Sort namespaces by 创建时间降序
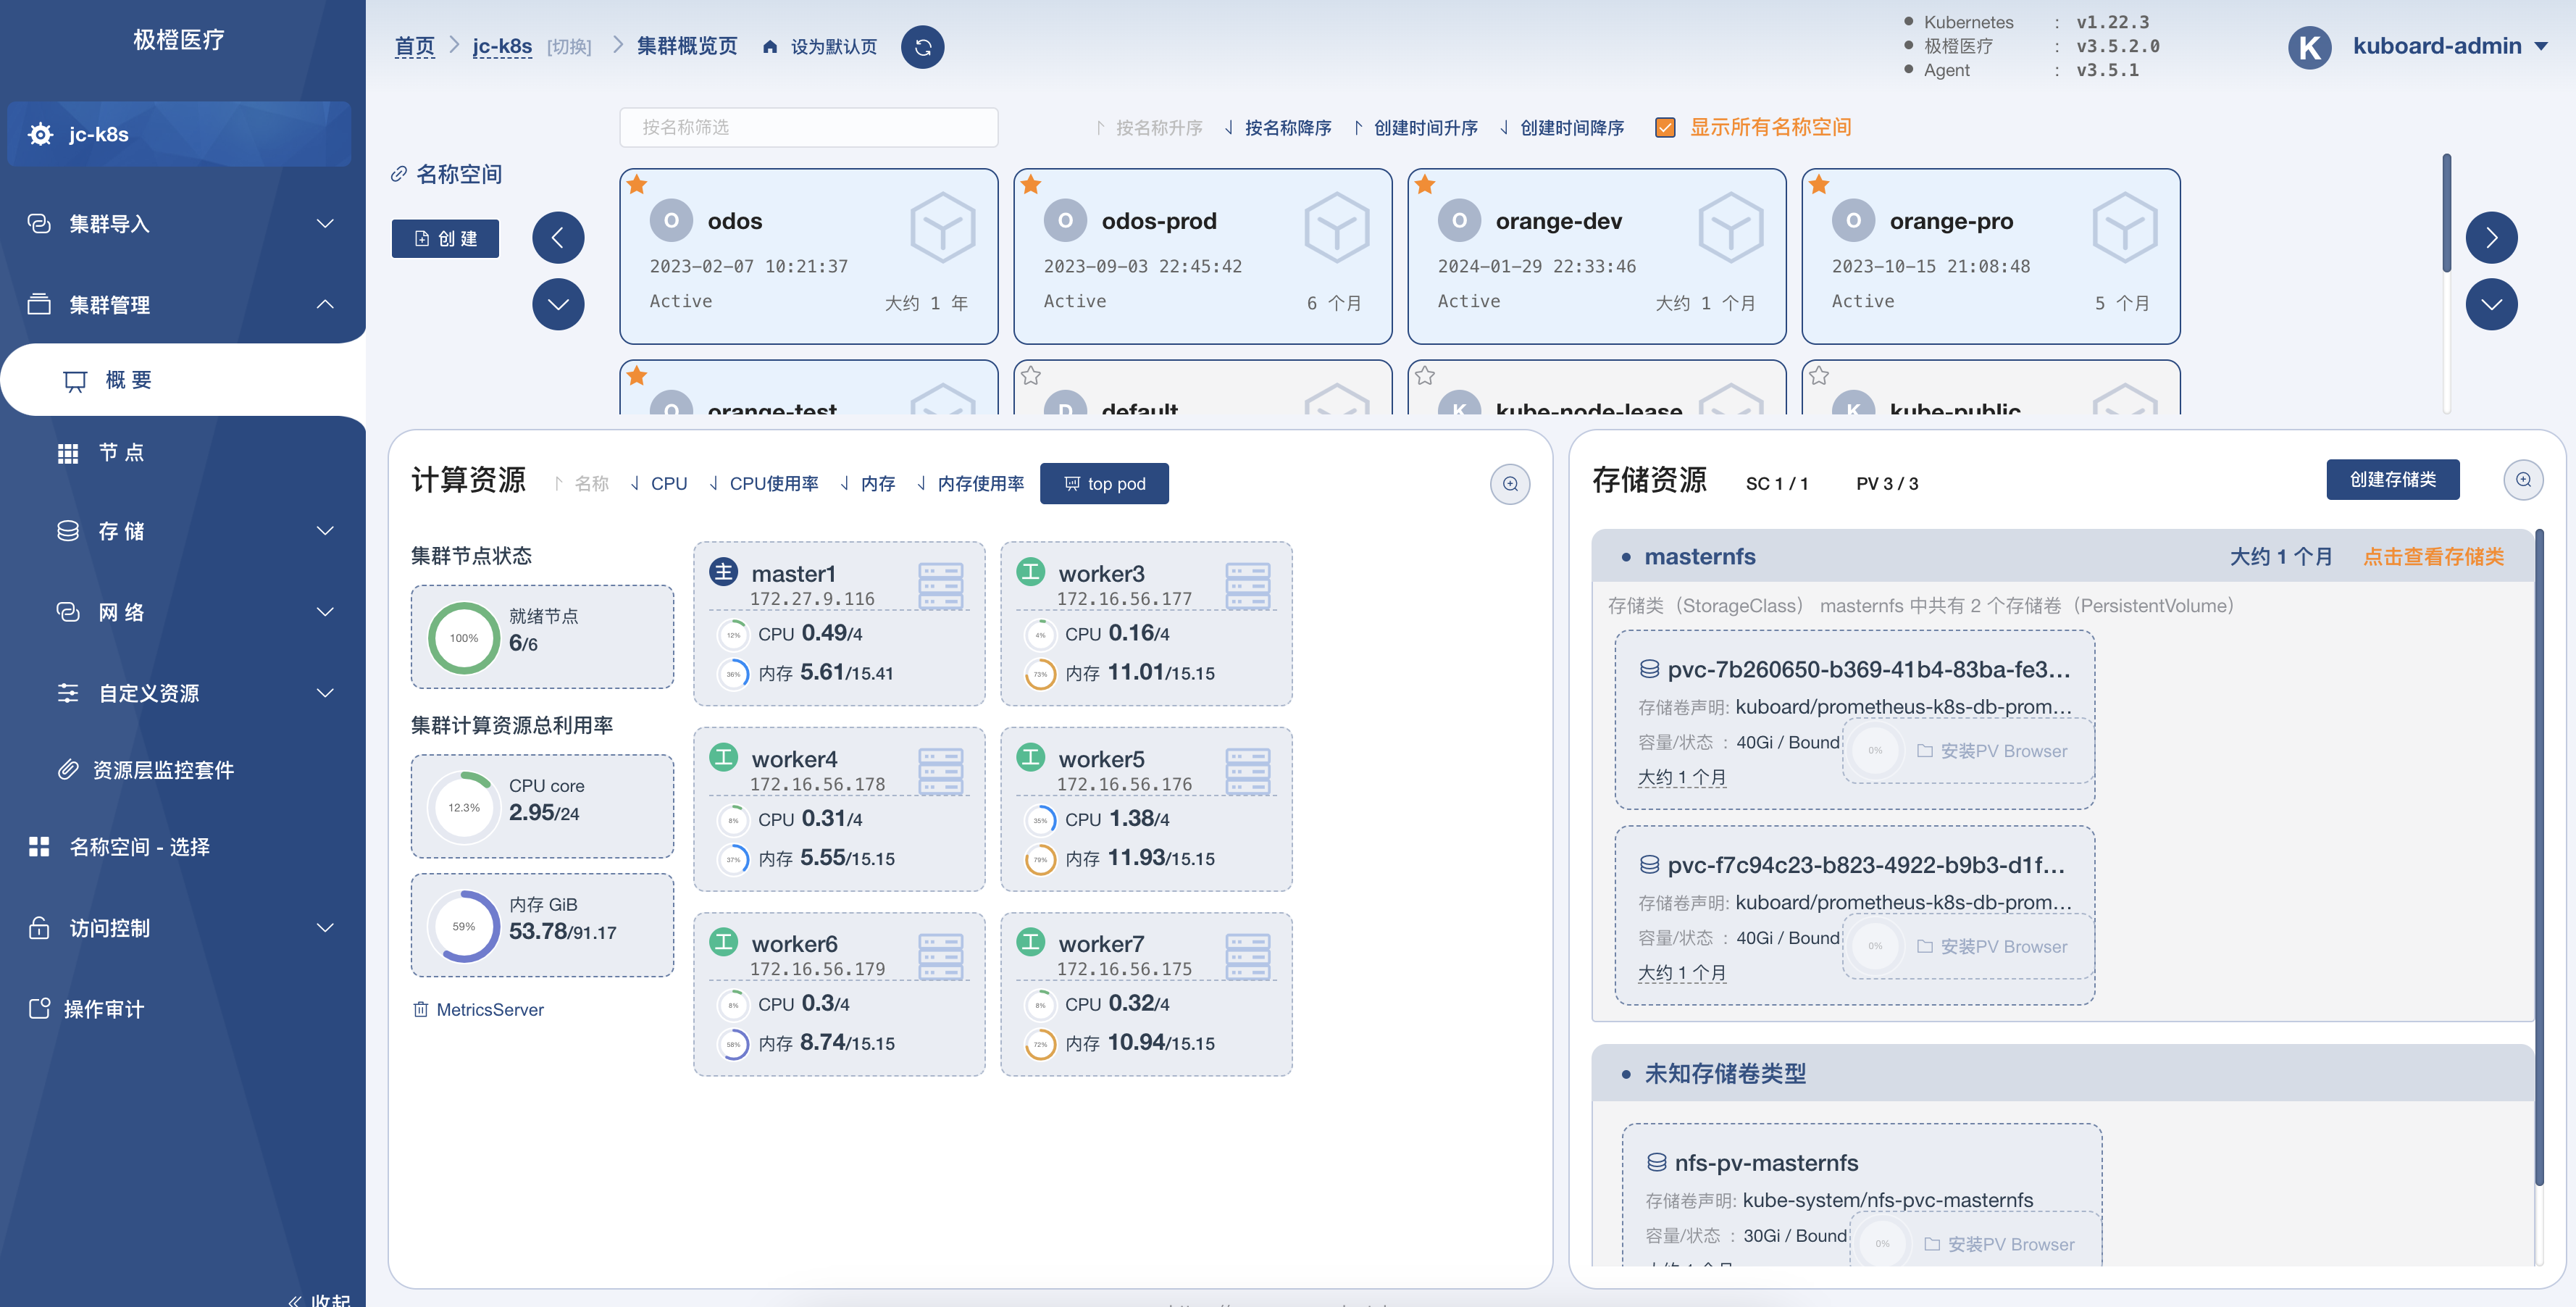 coord(1562,128)
